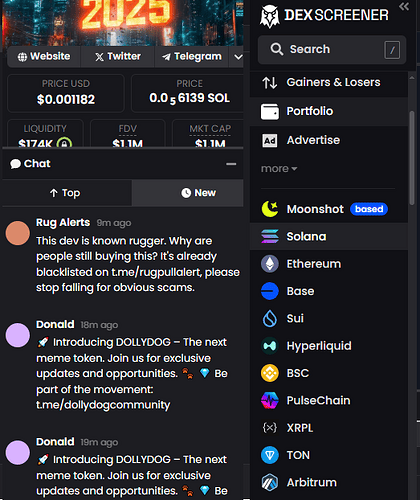Click the BSC chain icon
The height and width of the screenshot is (500, 420).
[270, 373]
